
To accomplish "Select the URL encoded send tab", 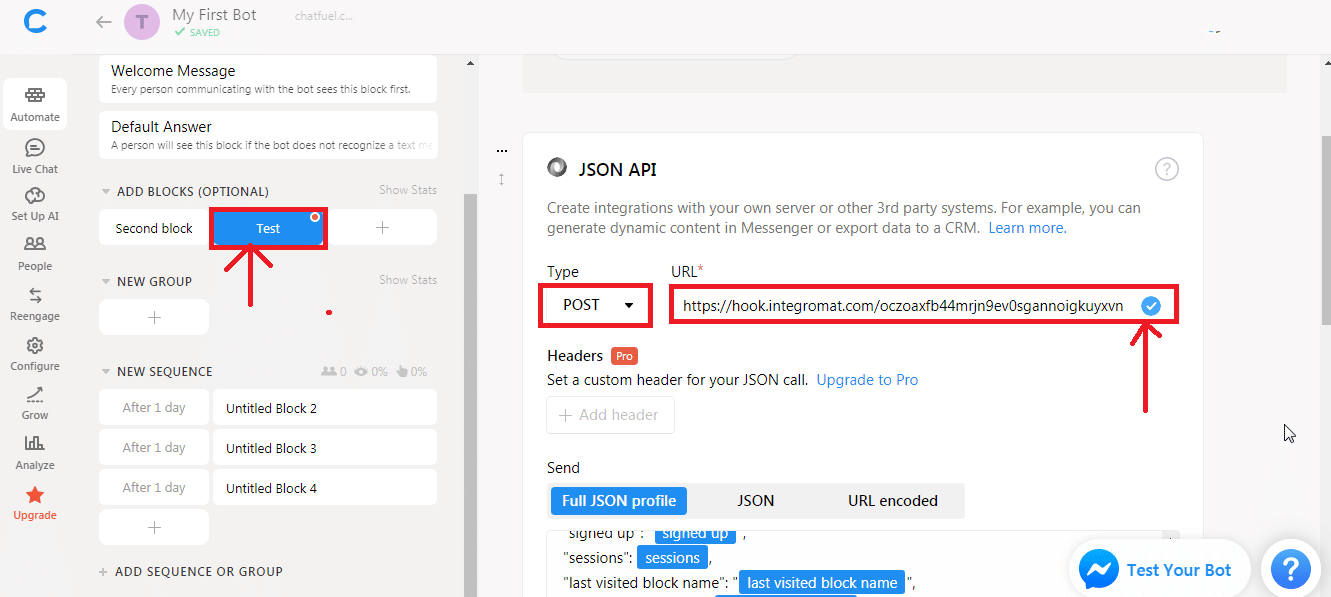I will pyautogui.click(x=892, y=501).
